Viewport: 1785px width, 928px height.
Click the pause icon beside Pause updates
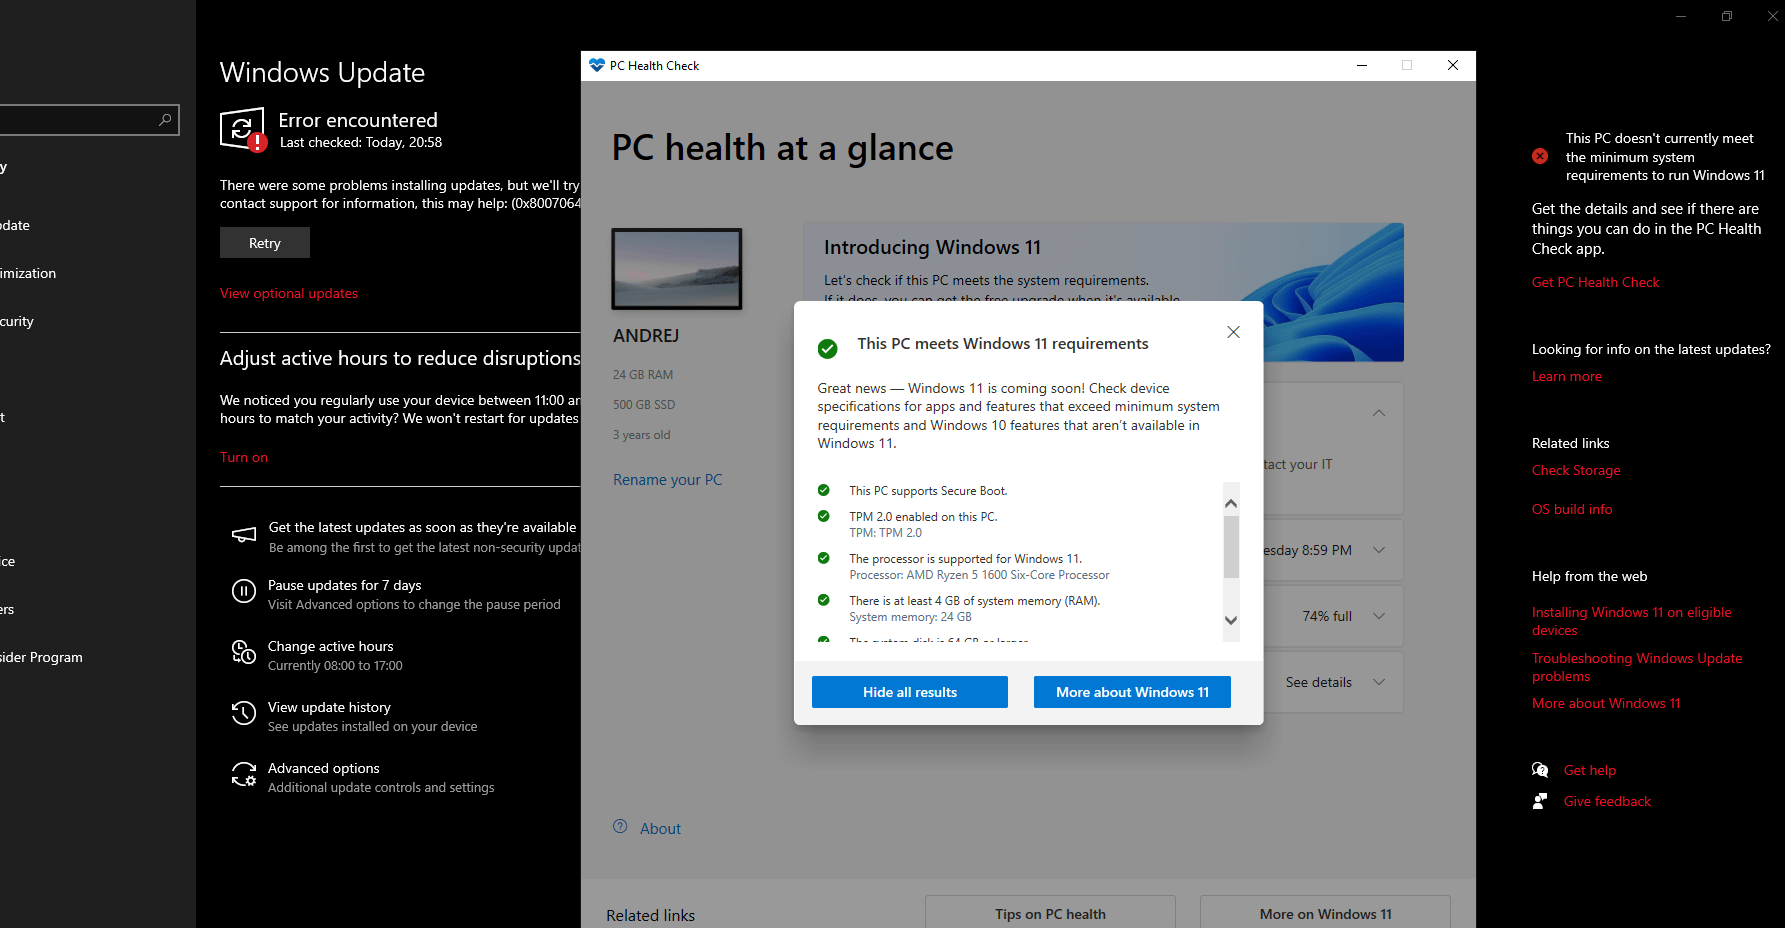click(244, 591)
